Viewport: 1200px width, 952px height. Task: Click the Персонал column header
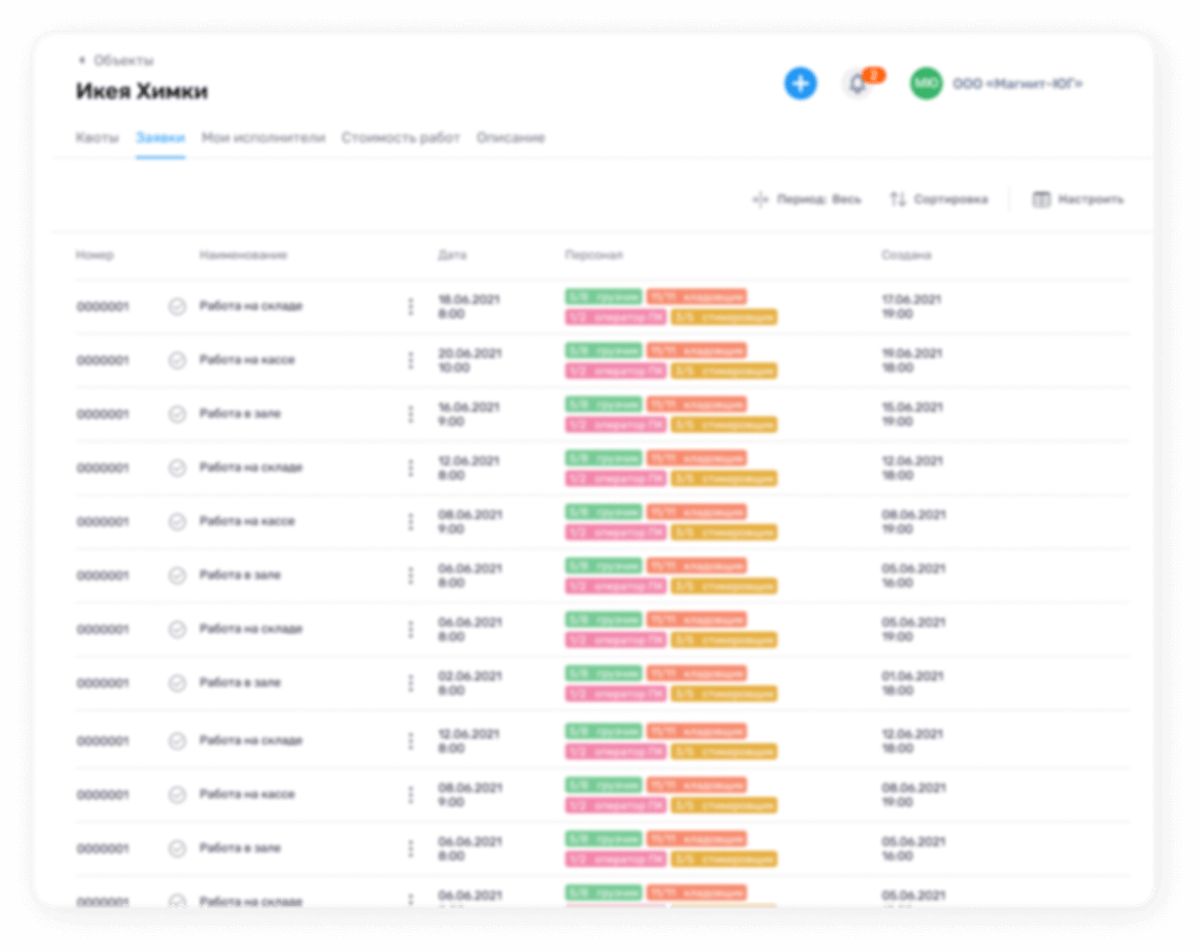coord(594,255)
